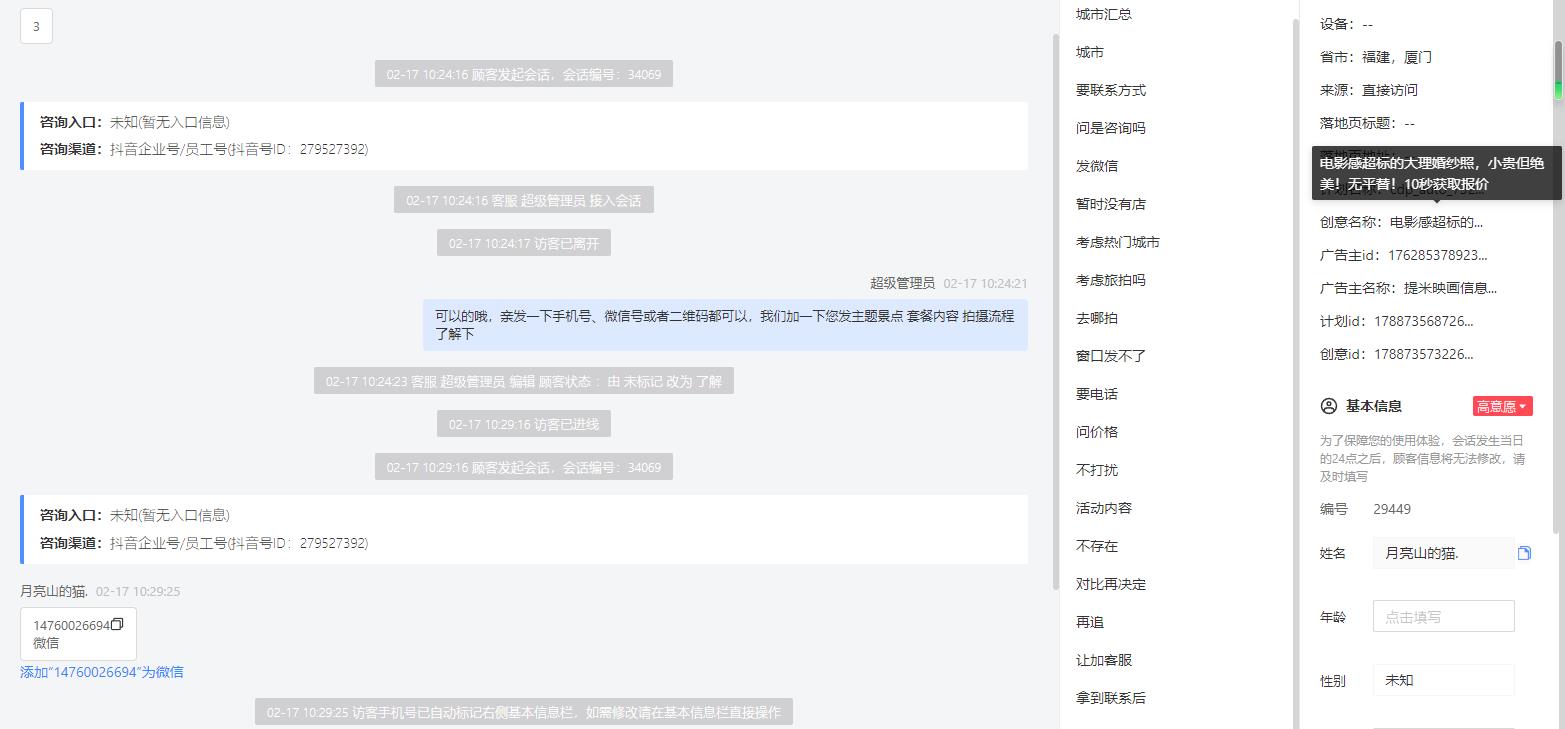Copy the customer name 月亮山的猫.
The height and width of the screenshot is (729, 1565).
coord(1524,553)
